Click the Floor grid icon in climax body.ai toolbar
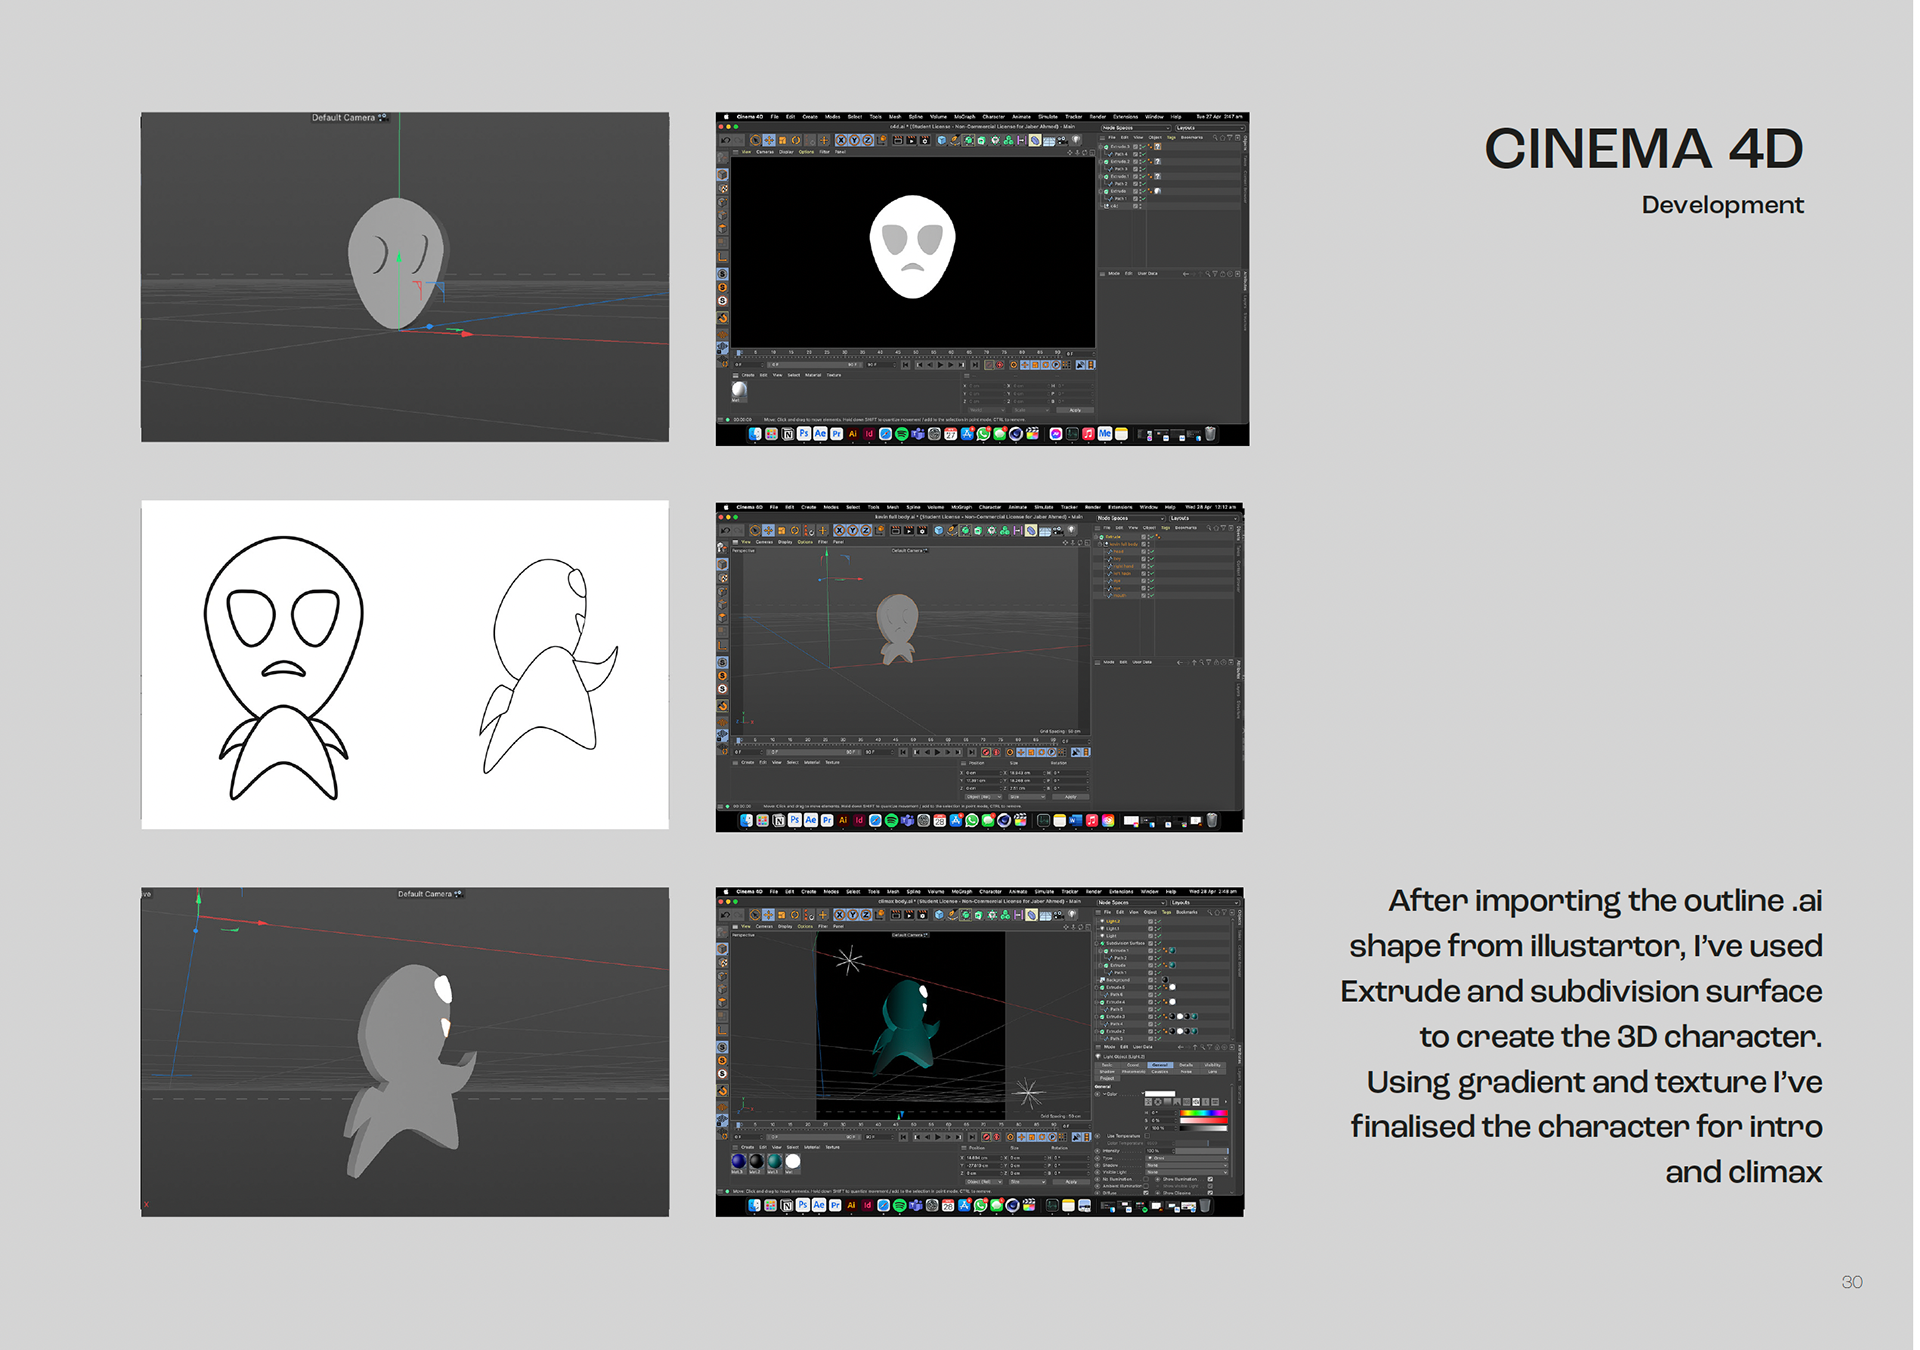Image resolution: width=1920 pixels, height=1350 pixels. [x=1045, y=915]
